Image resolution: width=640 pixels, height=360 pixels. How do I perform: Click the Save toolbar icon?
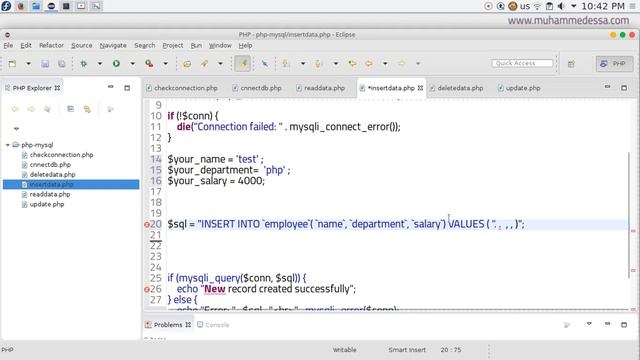(45, 64)
